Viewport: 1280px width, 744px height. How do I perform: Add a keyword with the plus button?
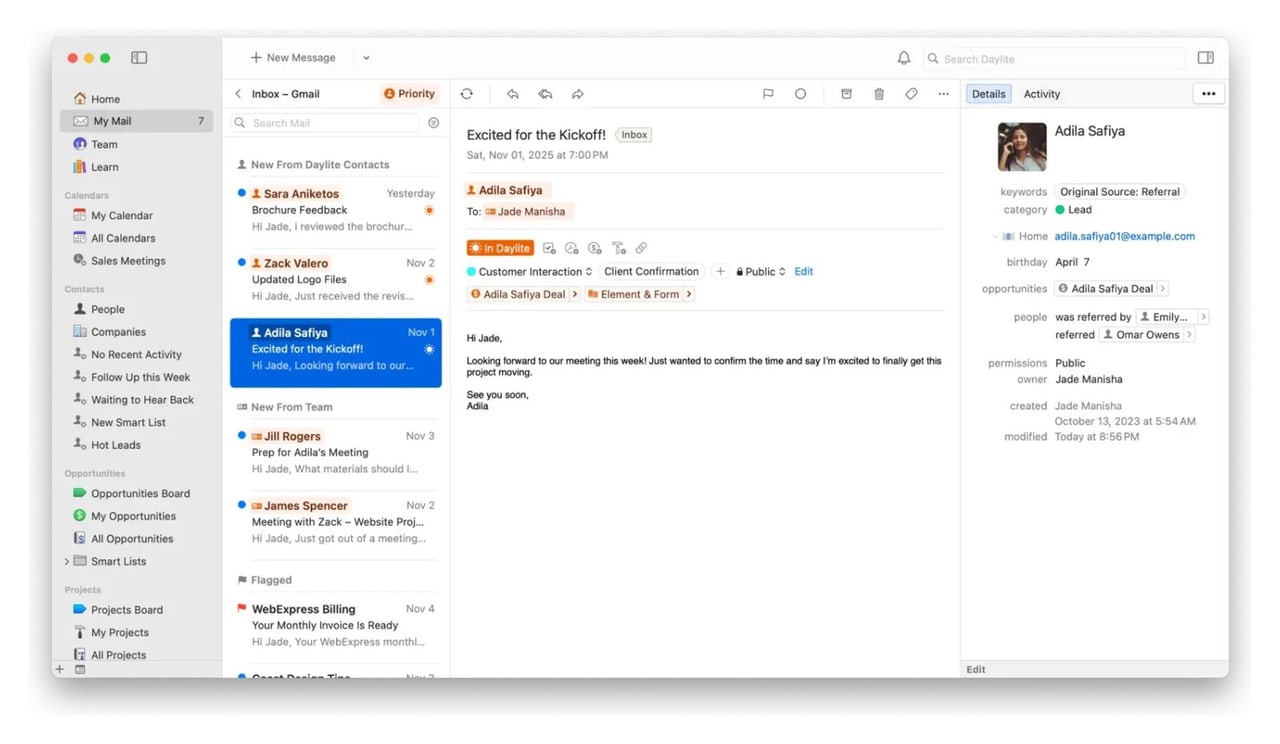[x=720, y=272]
